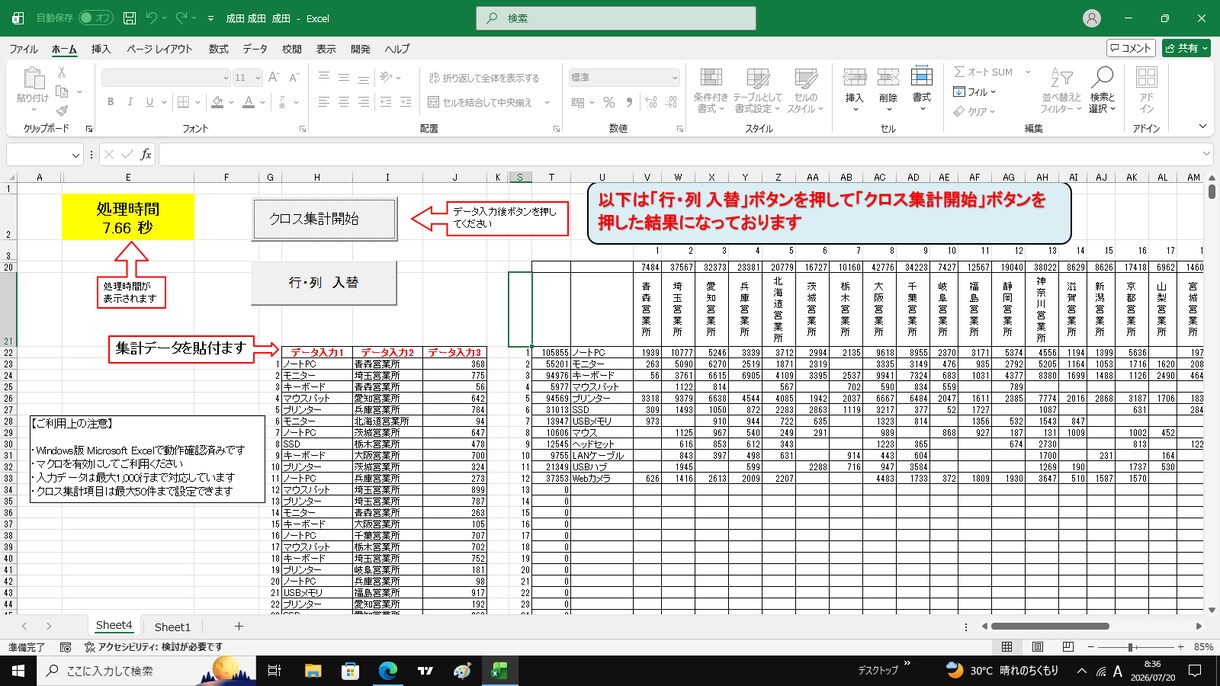Expand the Merge & Center dropdown arrow
1220x686 pixels.
(549, 101)
